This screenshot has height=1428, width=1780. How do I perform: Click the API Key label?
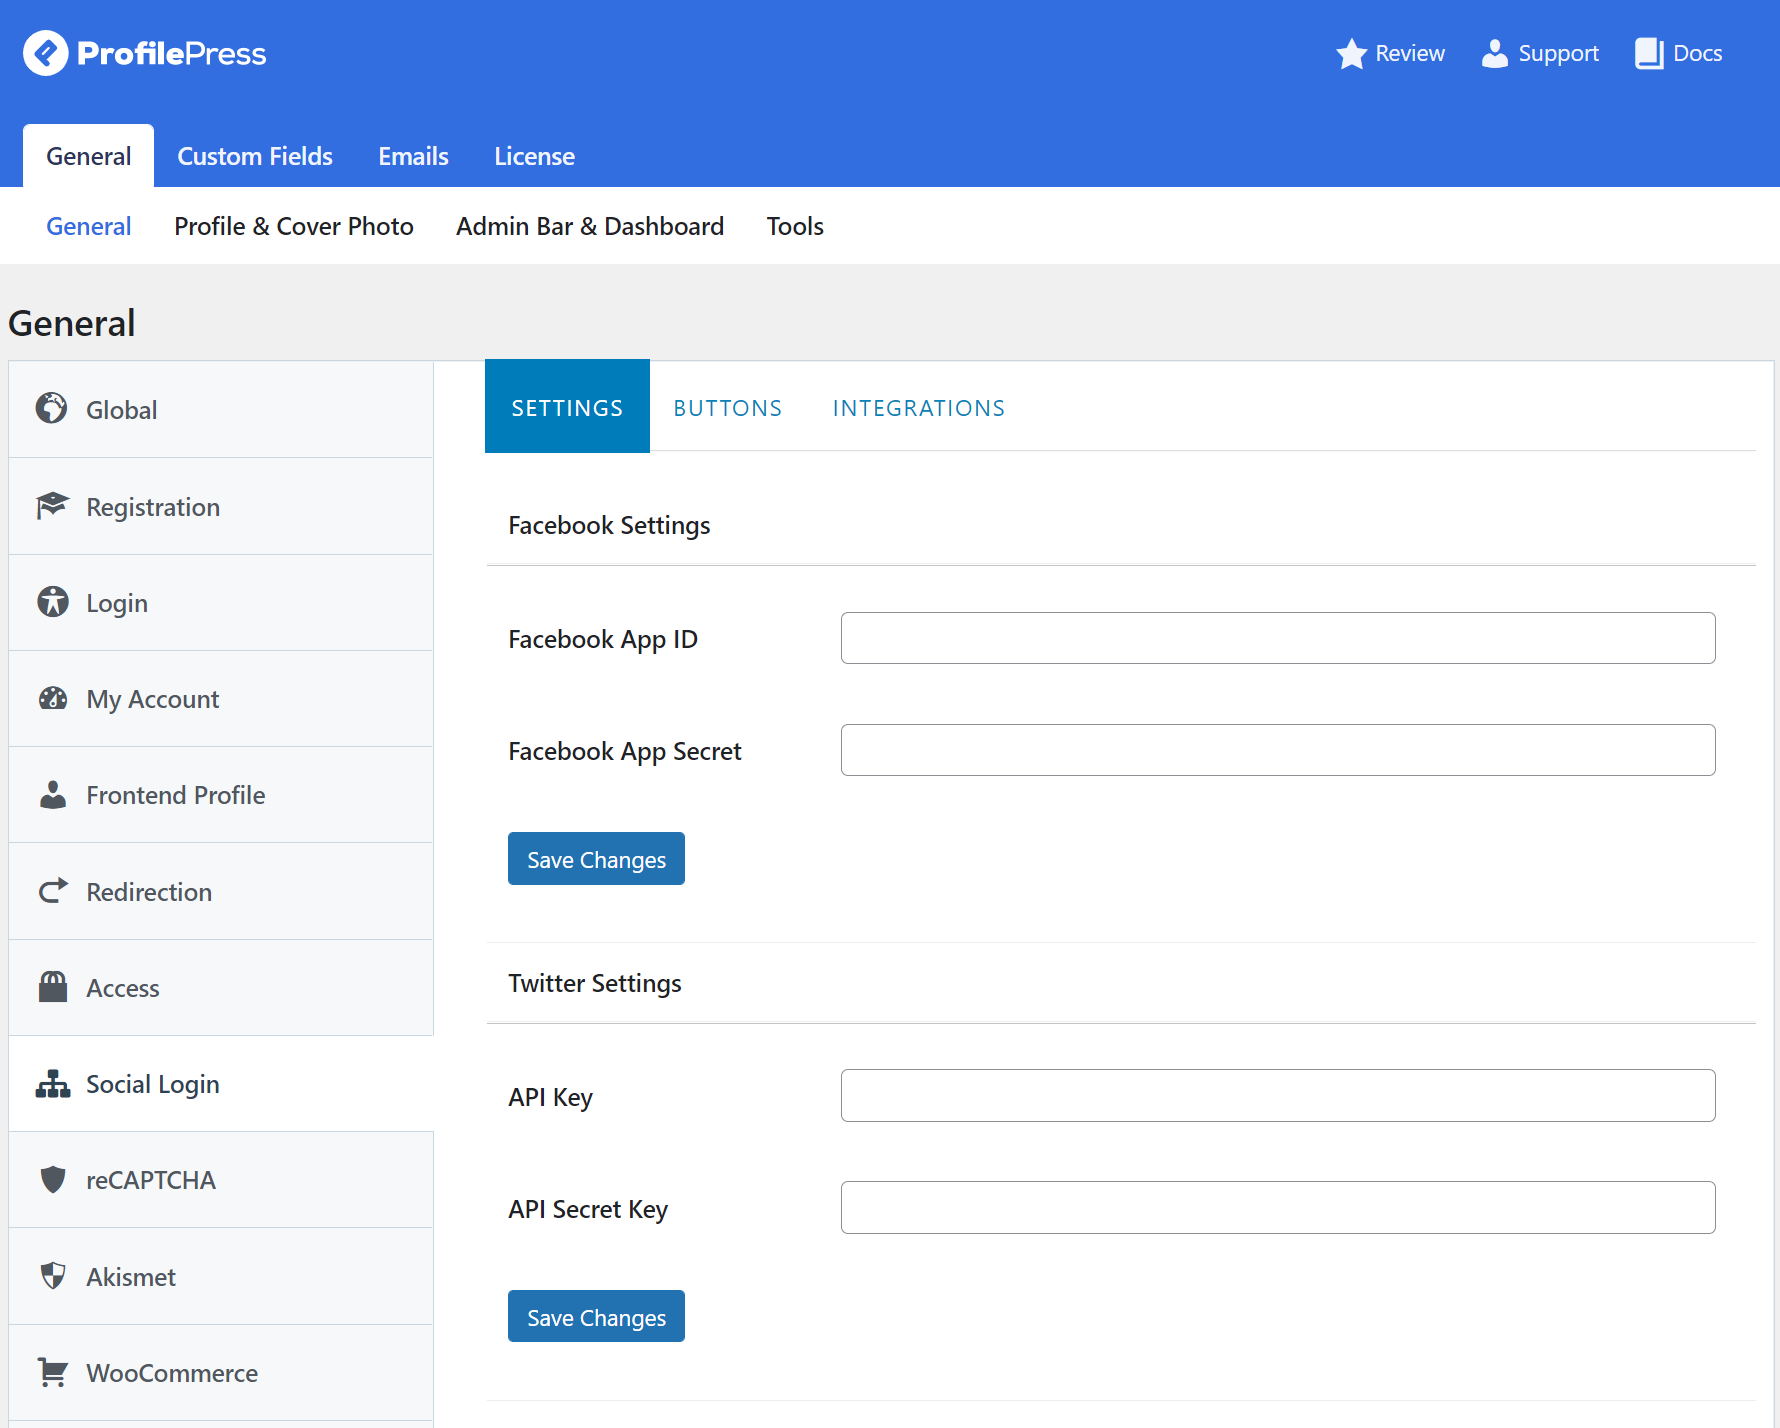pyautogui.click(x=551, y=1097)
